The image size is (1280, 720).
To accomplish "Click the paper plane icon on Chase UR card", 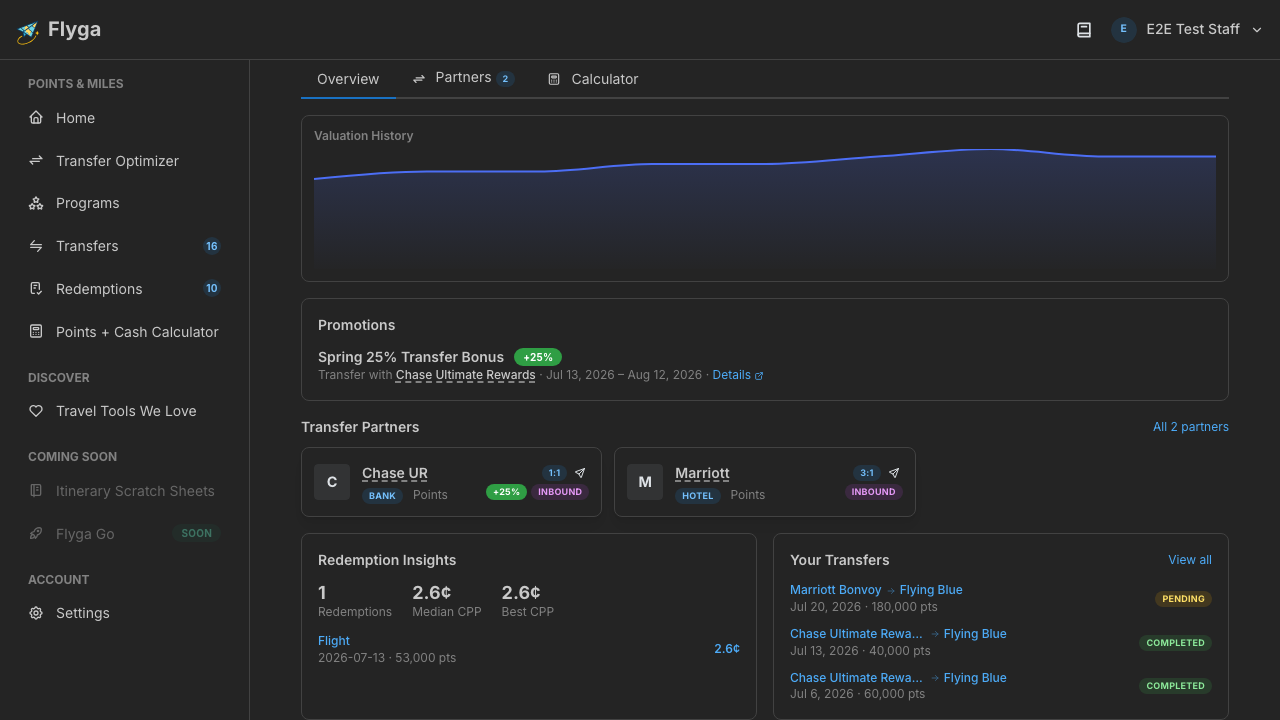I will (x=580, y=473).
